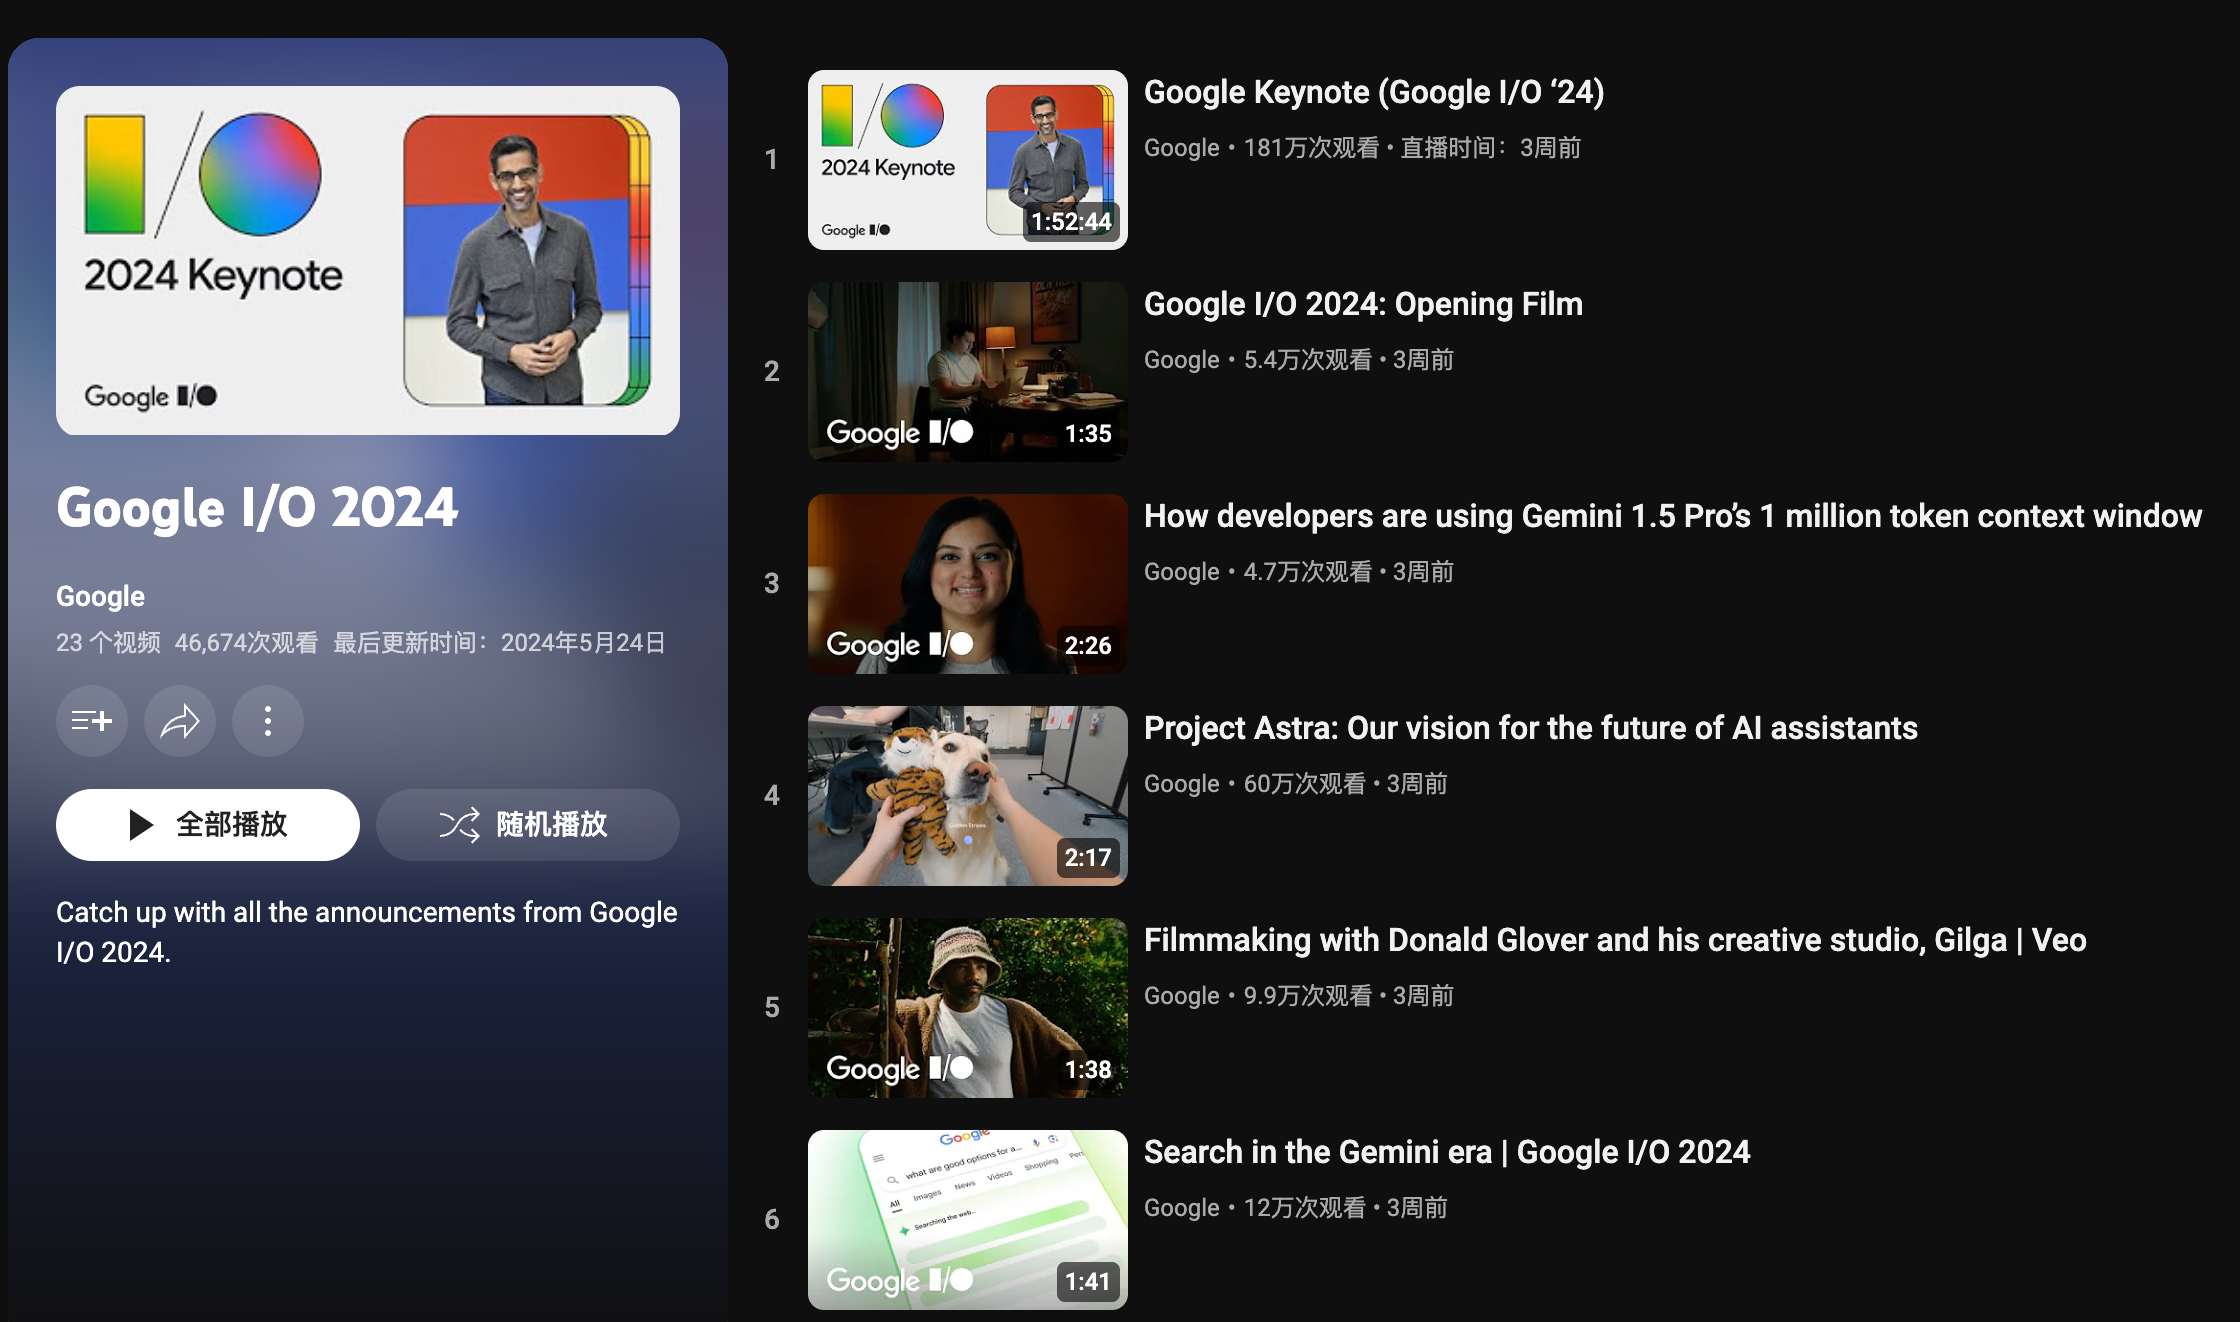
Task: Click the index number 1 beside Keynote video
Action: [x=771, y=160]
